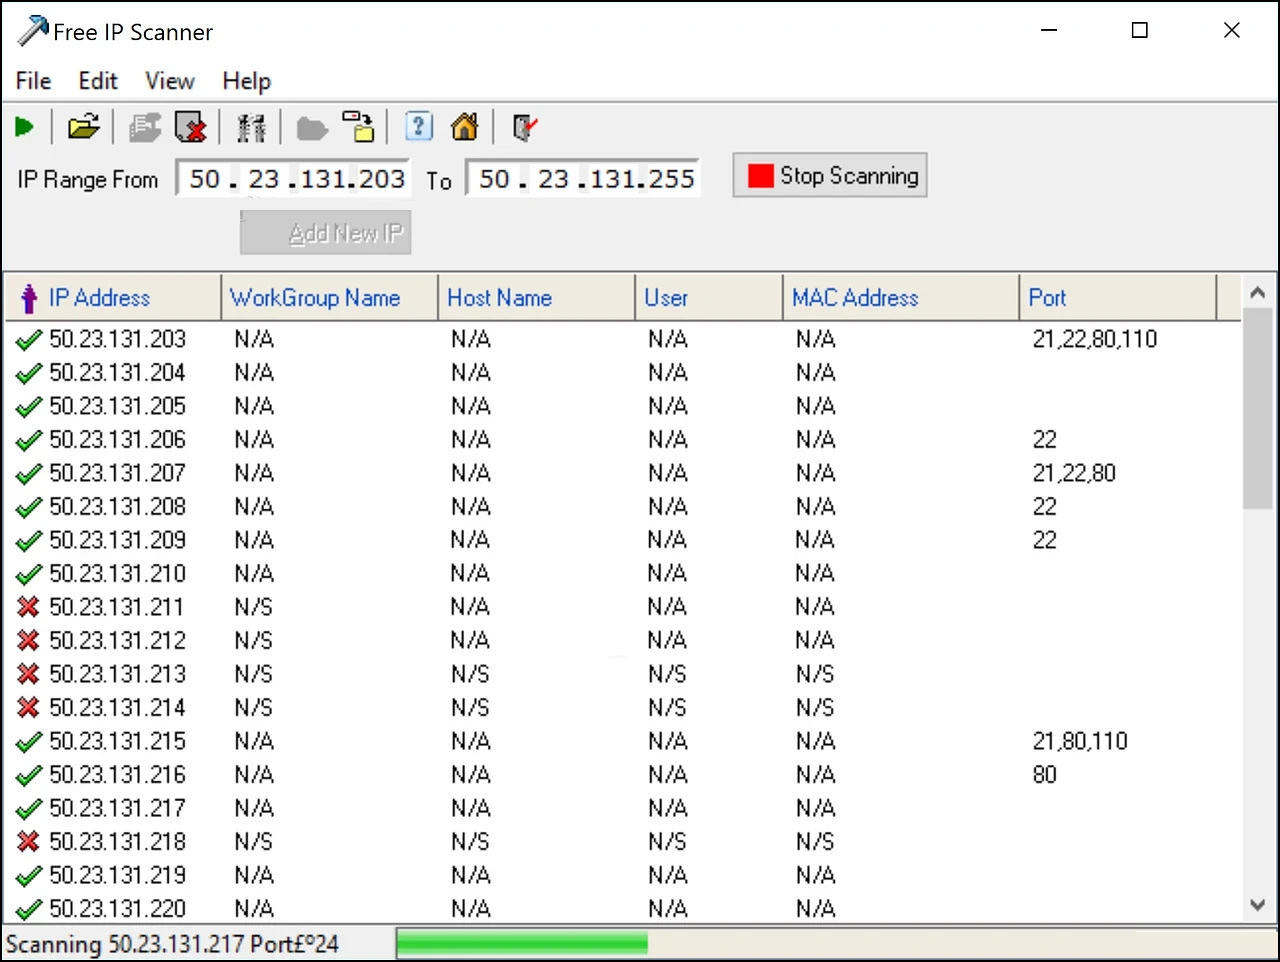Clear results using the red X document icon
This screenshot has width=1280, height=962.
click(192, 127)
